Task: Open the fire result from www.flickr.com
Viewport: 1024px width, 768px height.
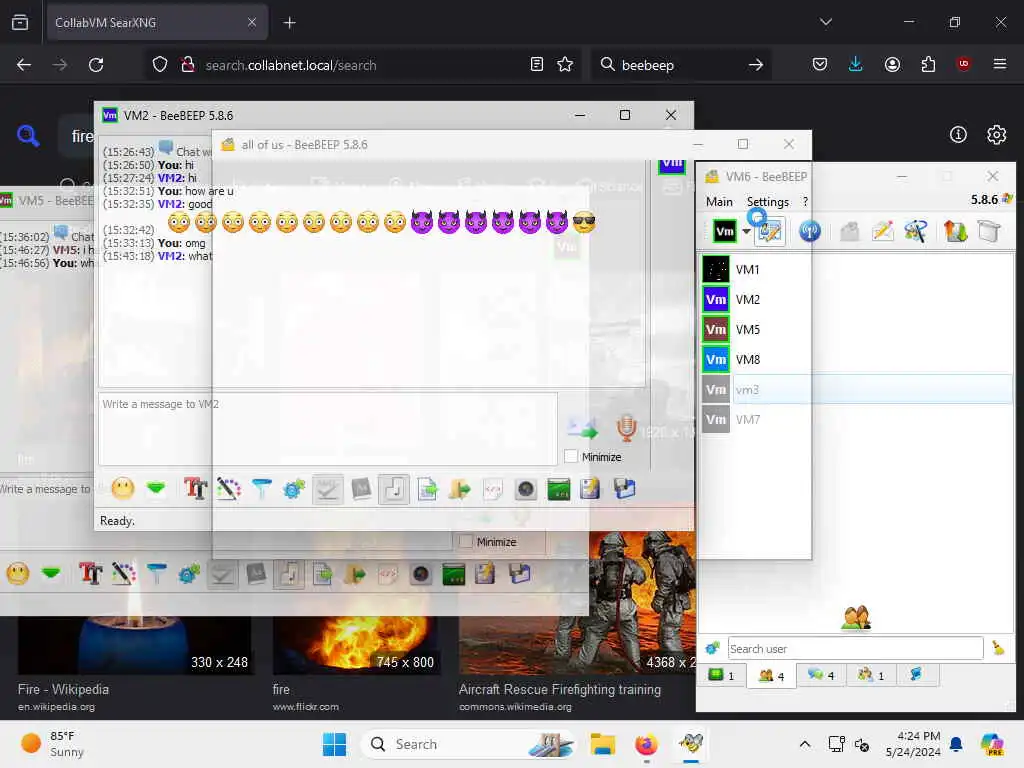Action: pyautogui.click(x=281, y=689)
